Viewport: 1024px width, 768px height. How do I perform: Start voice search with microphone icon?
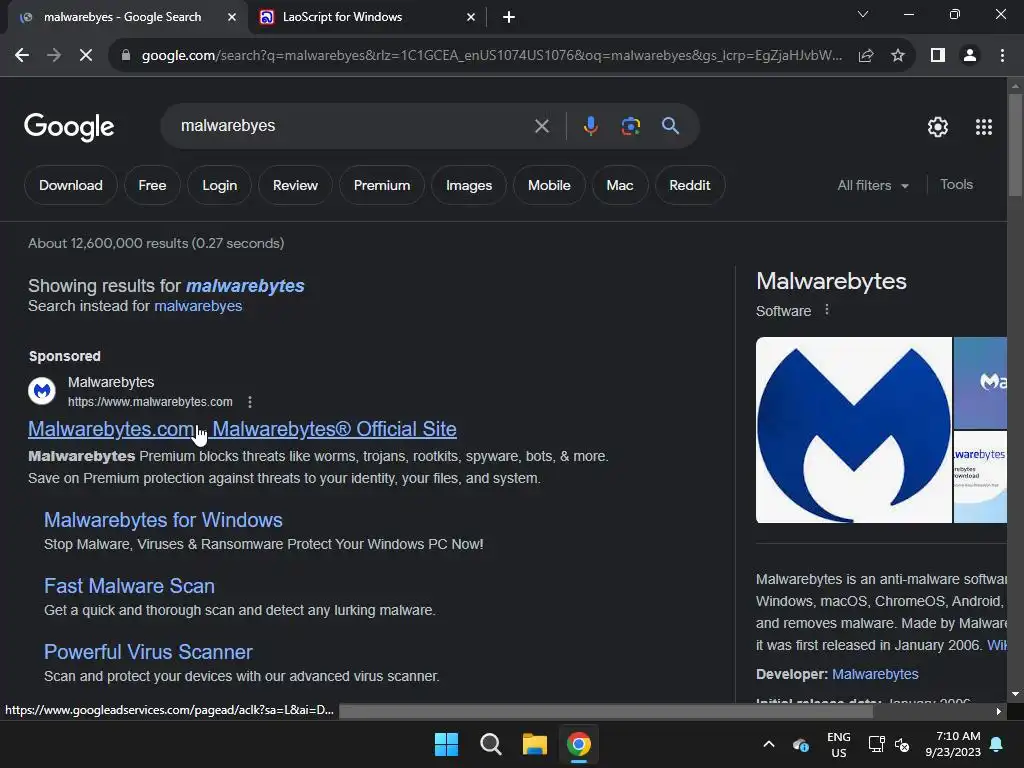[590, 125]
